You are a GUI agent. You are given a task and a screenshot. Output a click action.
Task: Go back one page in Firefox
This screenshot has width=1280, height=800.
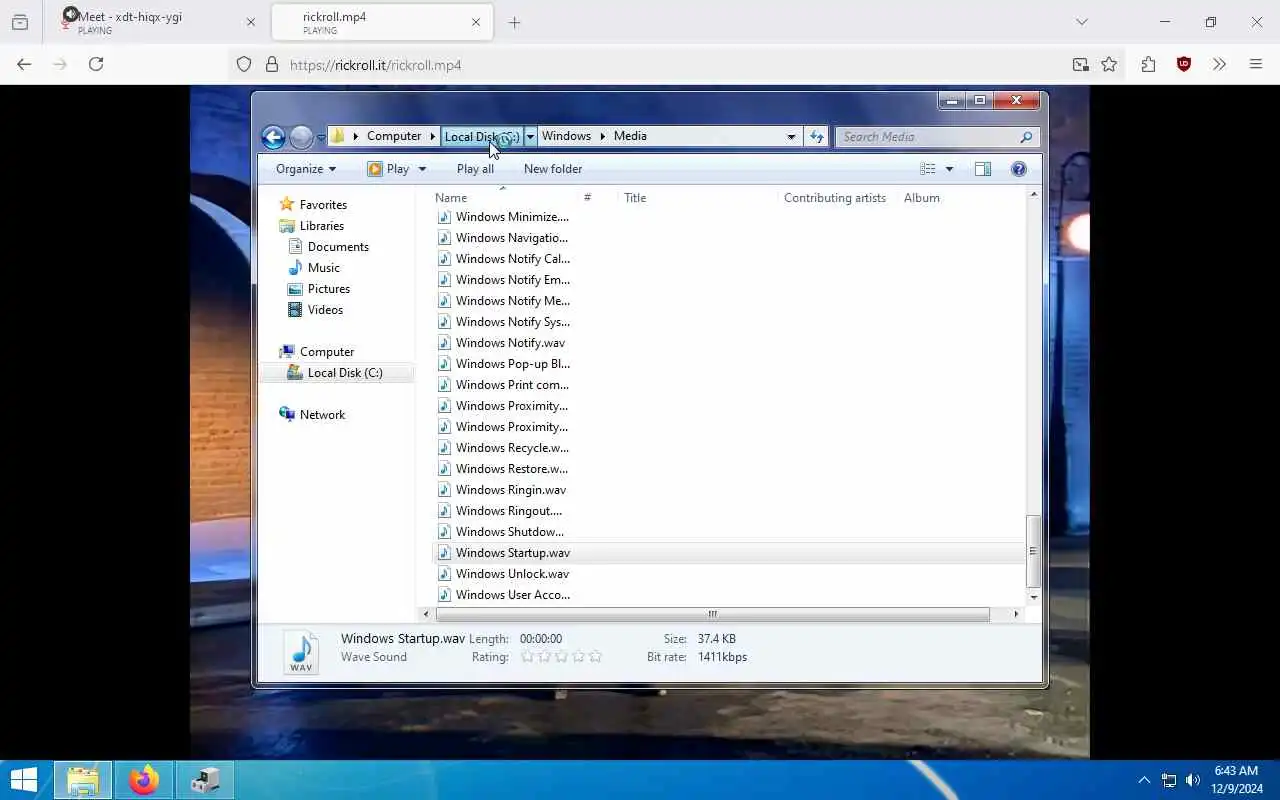(24, 64)
